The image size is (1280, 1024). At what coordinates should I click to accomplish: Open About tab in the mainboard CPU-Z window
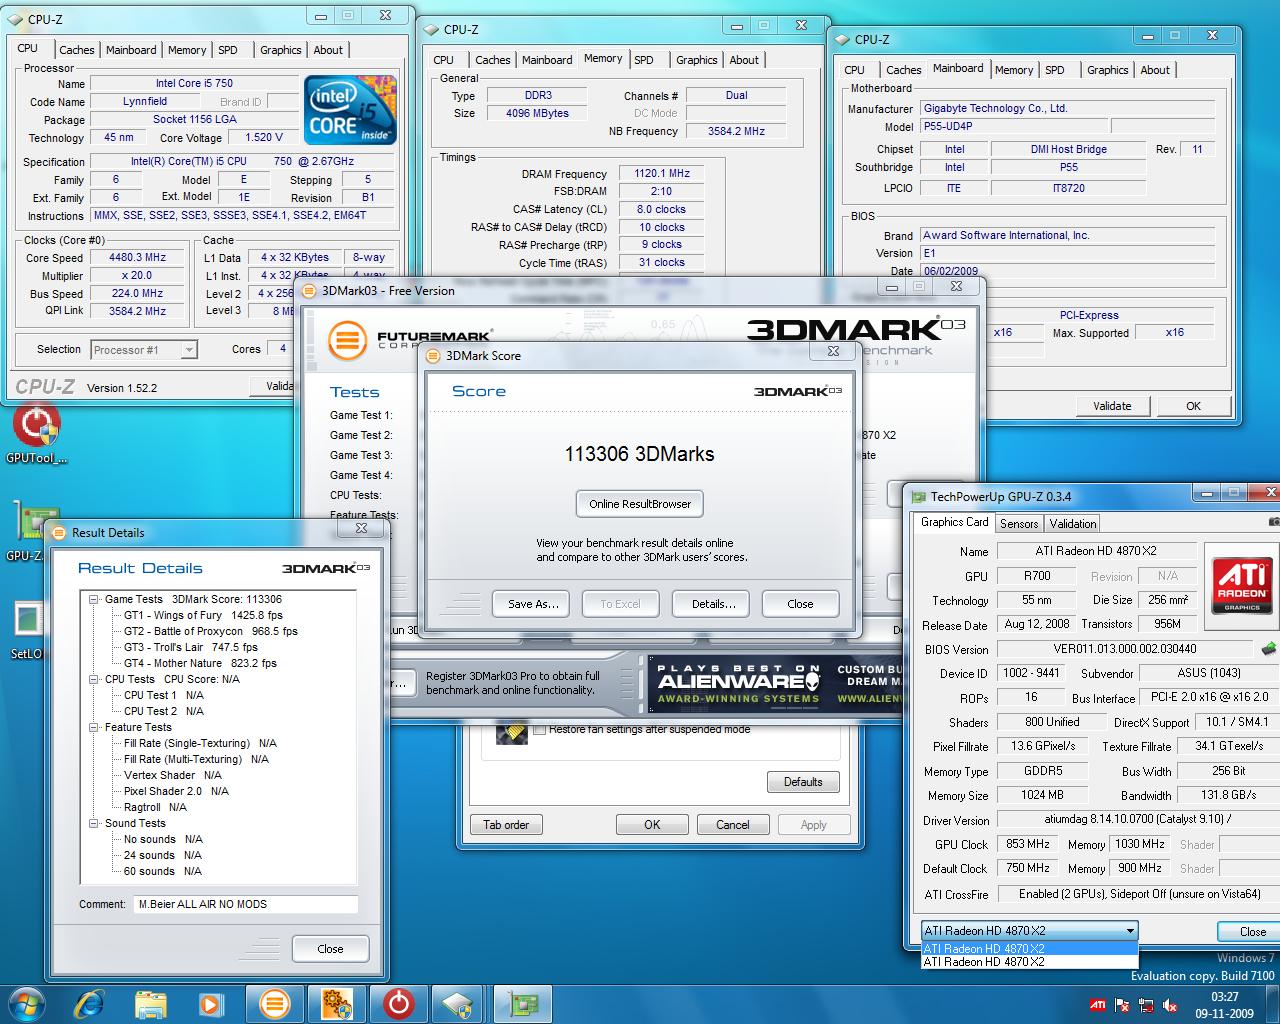tap(1155, 70)
